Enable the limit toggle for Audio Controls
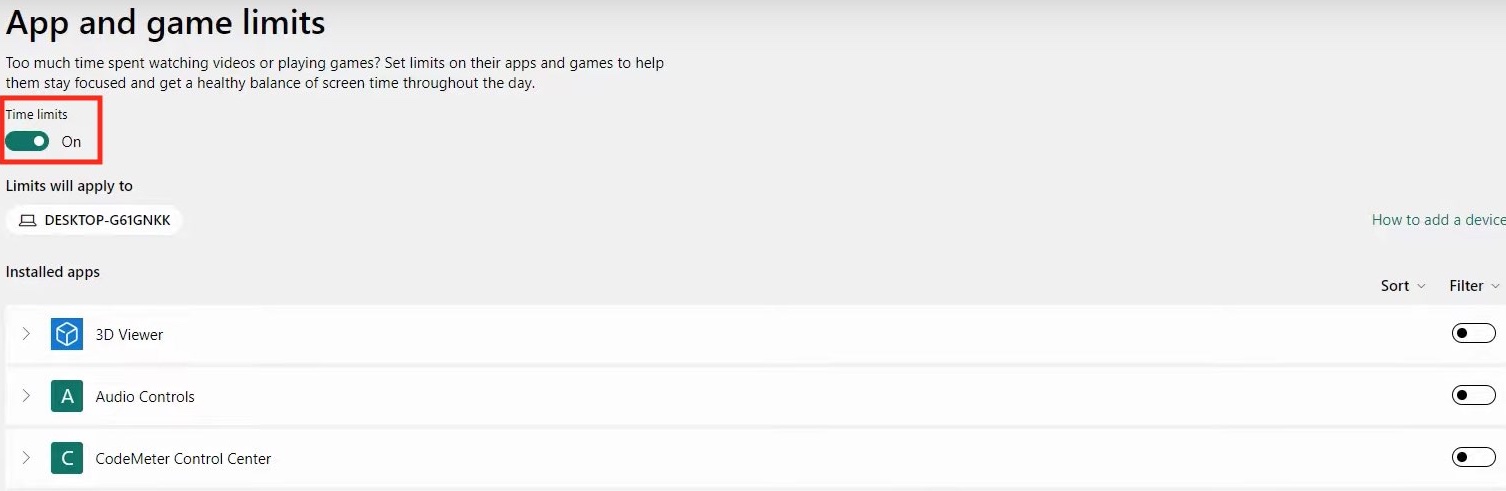The image size is (1506, 491). click(x=1473, y=396)
